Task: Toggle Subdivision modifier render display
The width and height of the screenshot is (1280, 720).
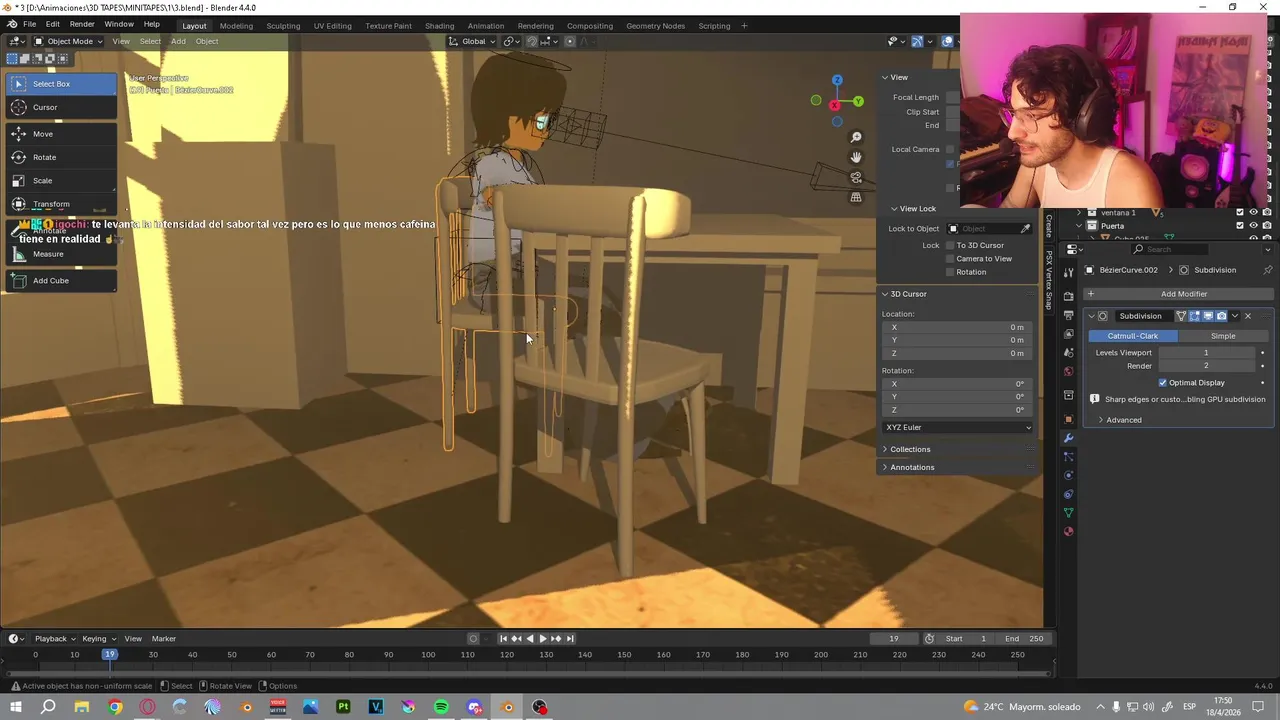Action: pos(1221,316)
